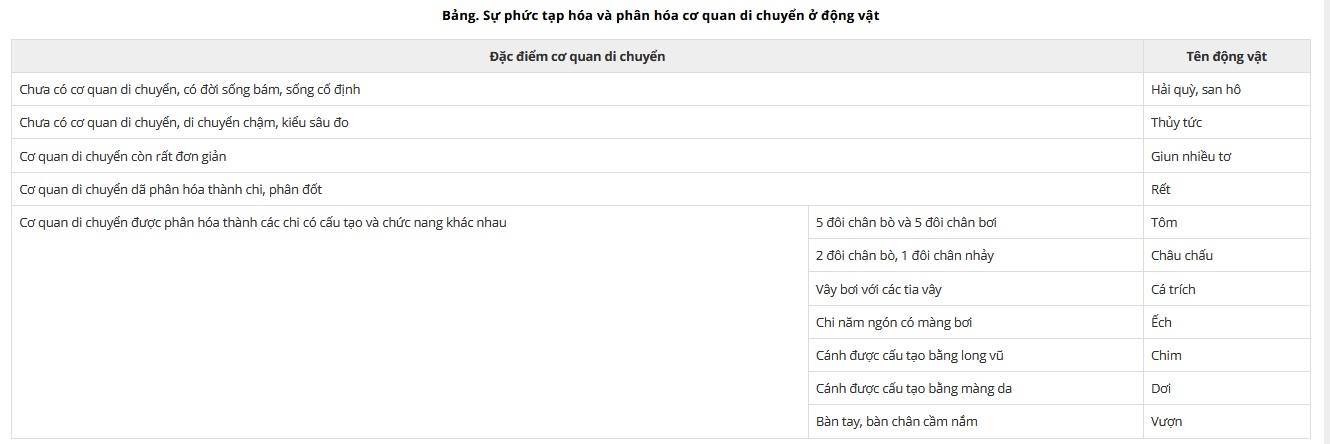Click the 'Cá trích' animal cell
The height and width of the screenshot is (444, 1330).
click(x=1227, y=289)
